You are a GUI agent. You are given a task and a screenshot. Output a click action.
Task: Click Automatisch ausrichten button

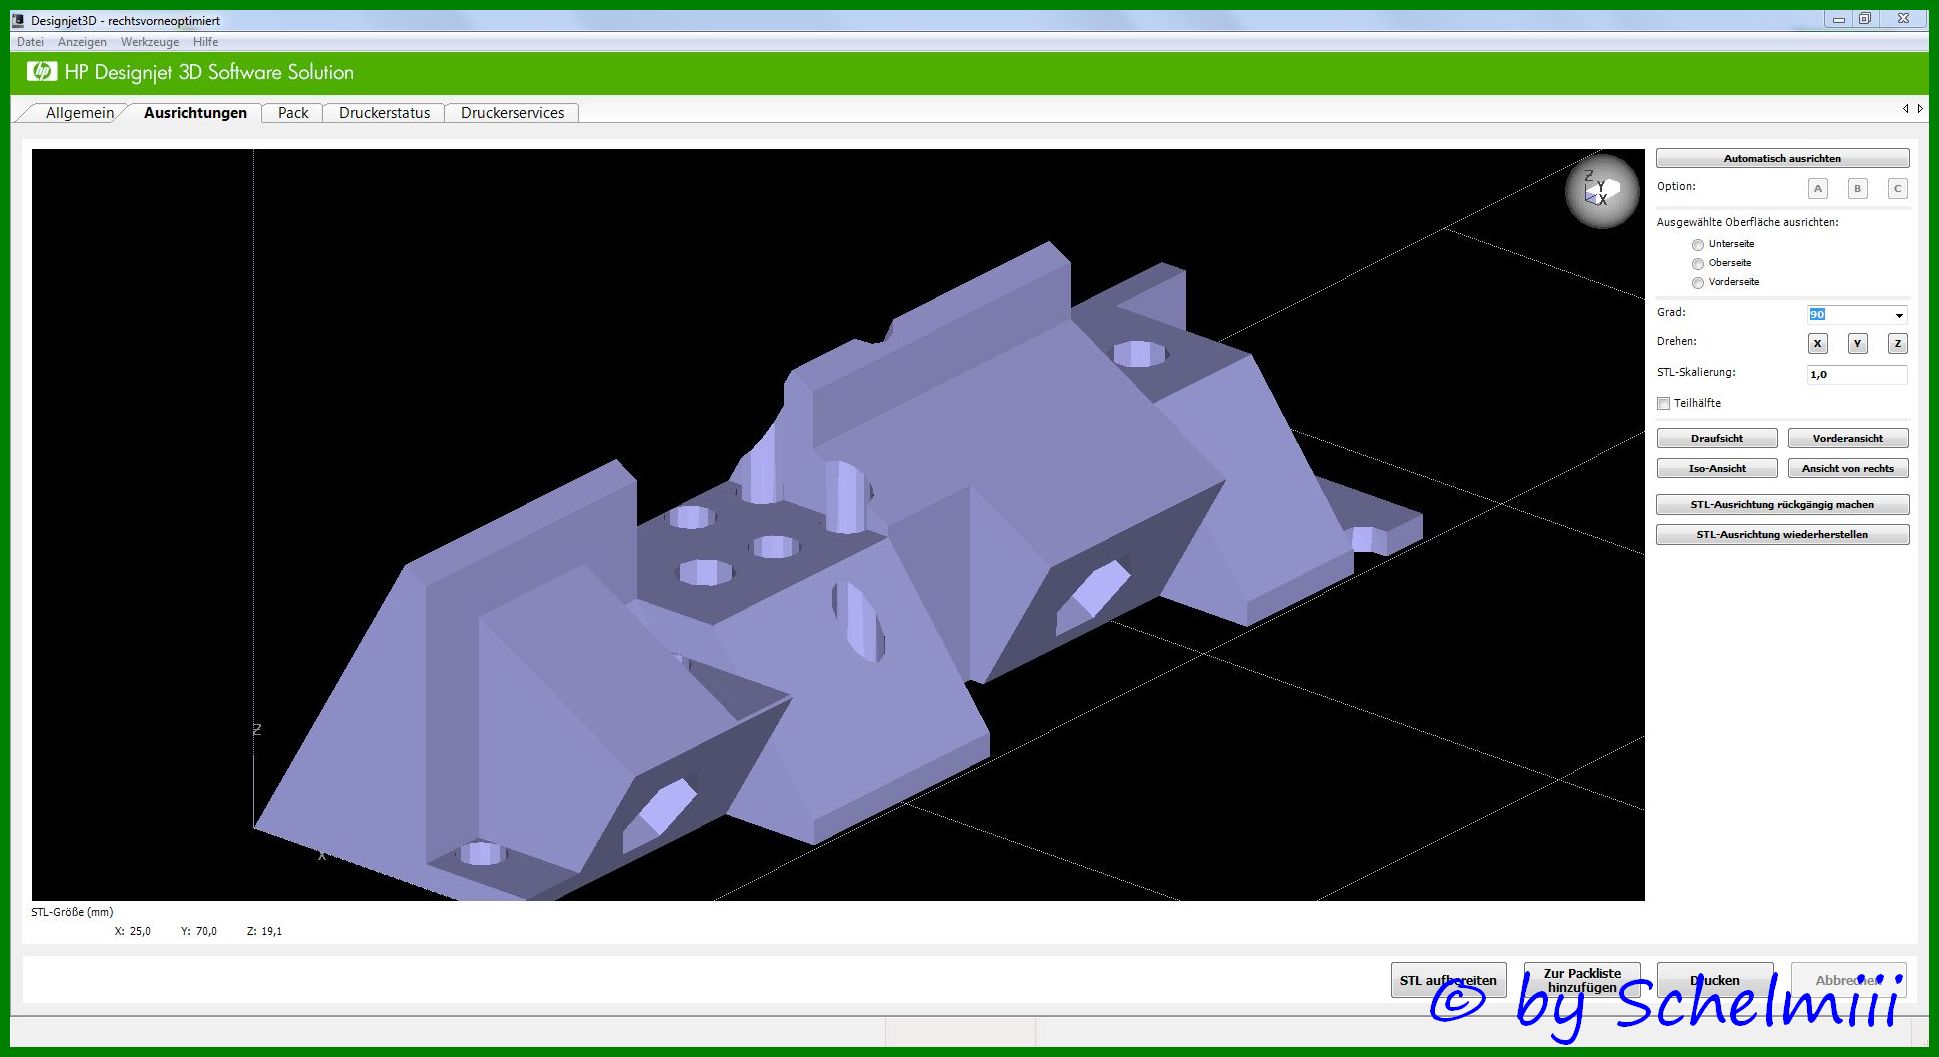coord(1782,158)
